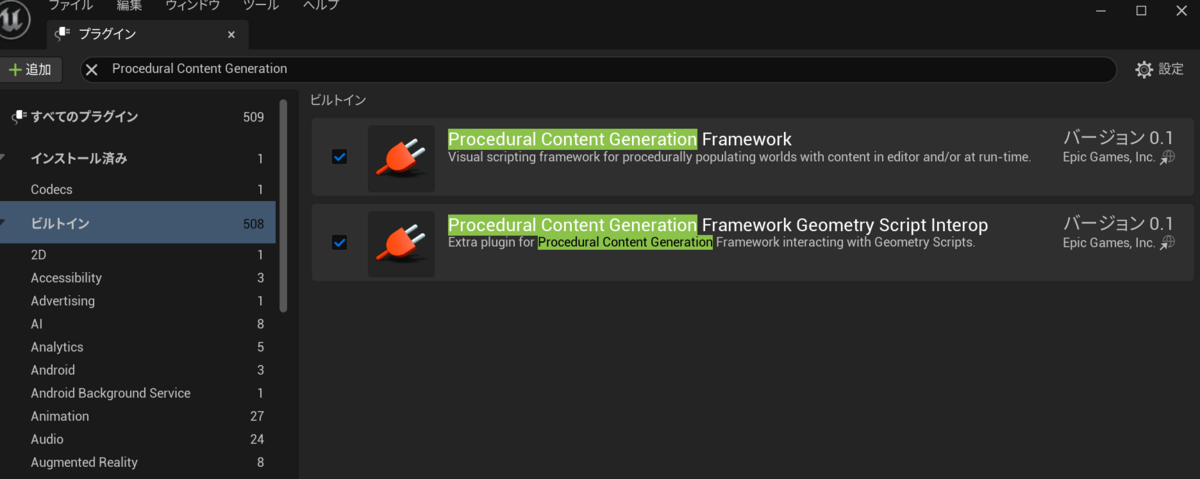Click the 508 count beside ビルトイン
1200x479 pixels.
253,224
